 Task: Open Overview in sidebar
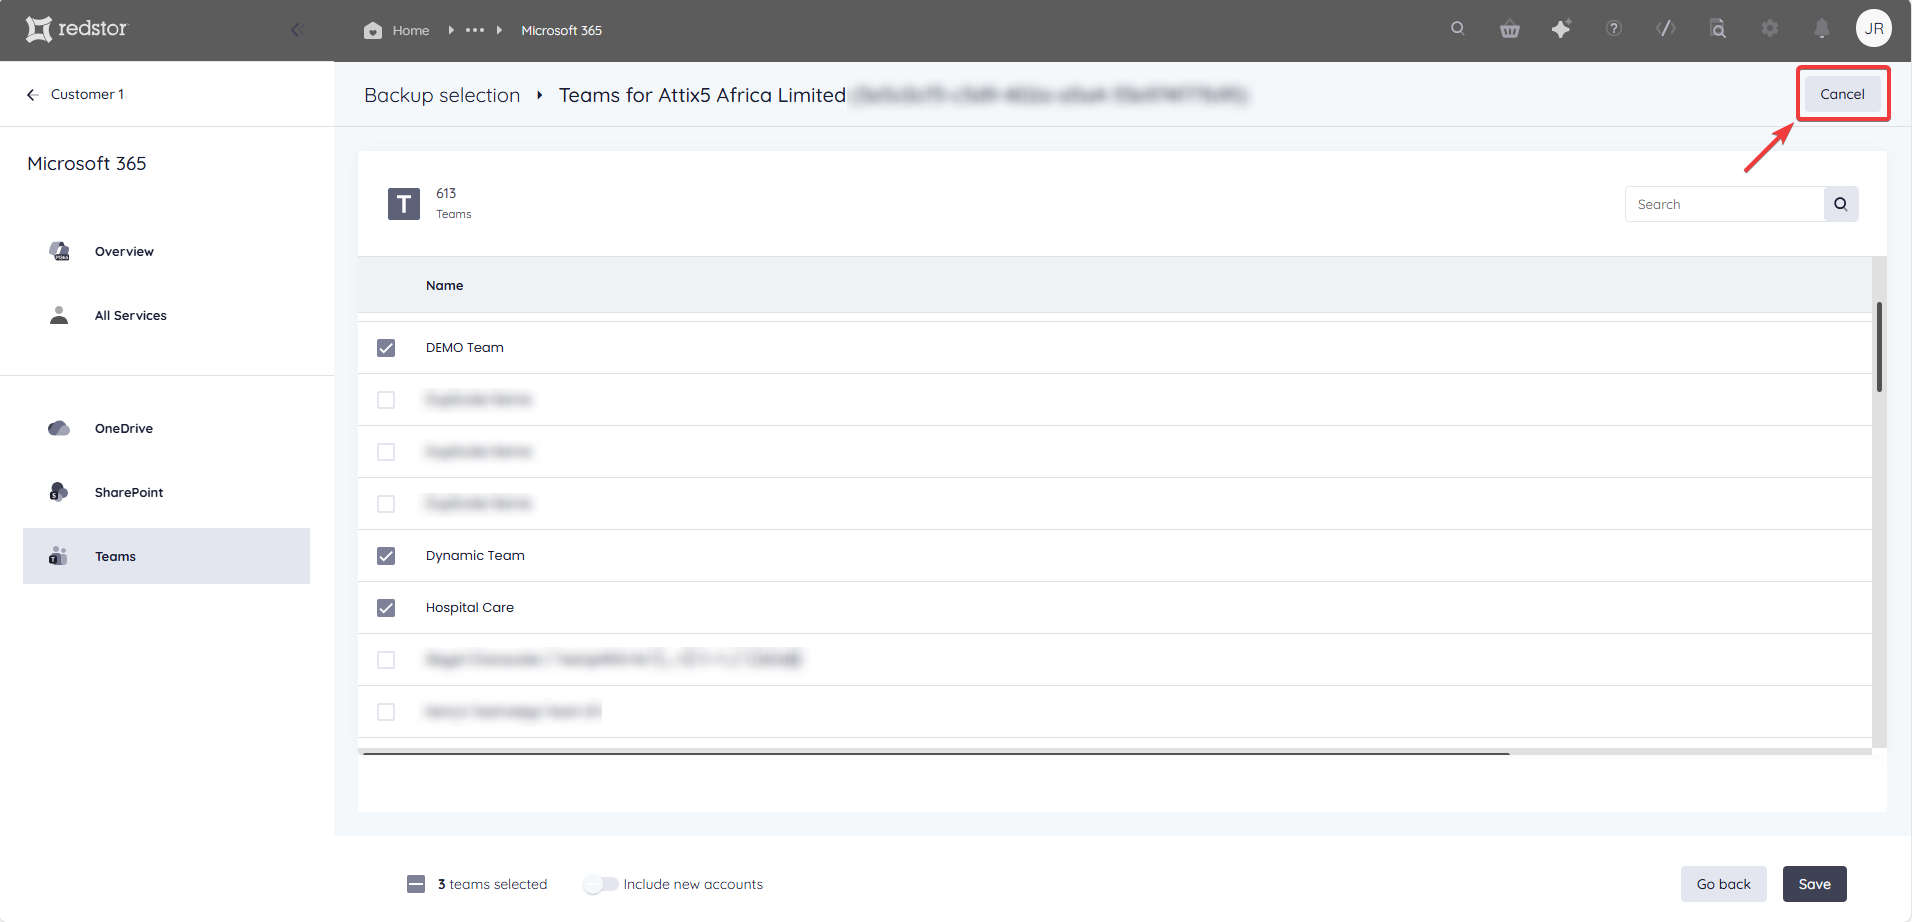pos(124,252)
